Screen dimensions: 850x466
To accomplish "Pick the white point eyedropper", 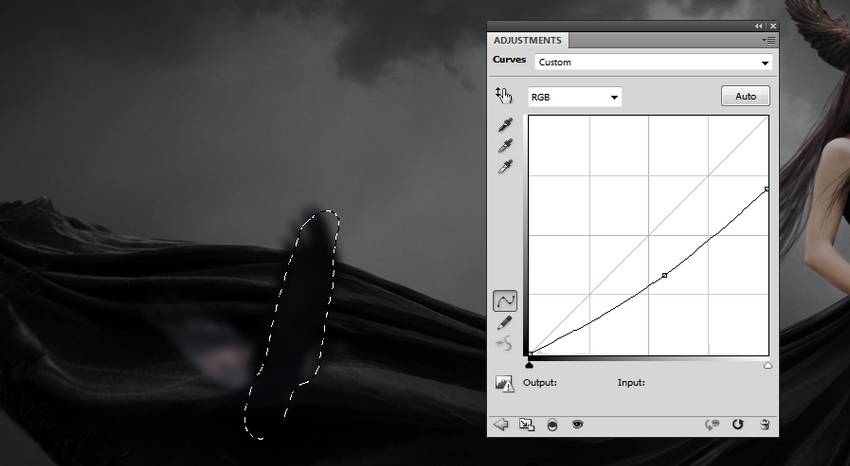I will coord(505,167).
